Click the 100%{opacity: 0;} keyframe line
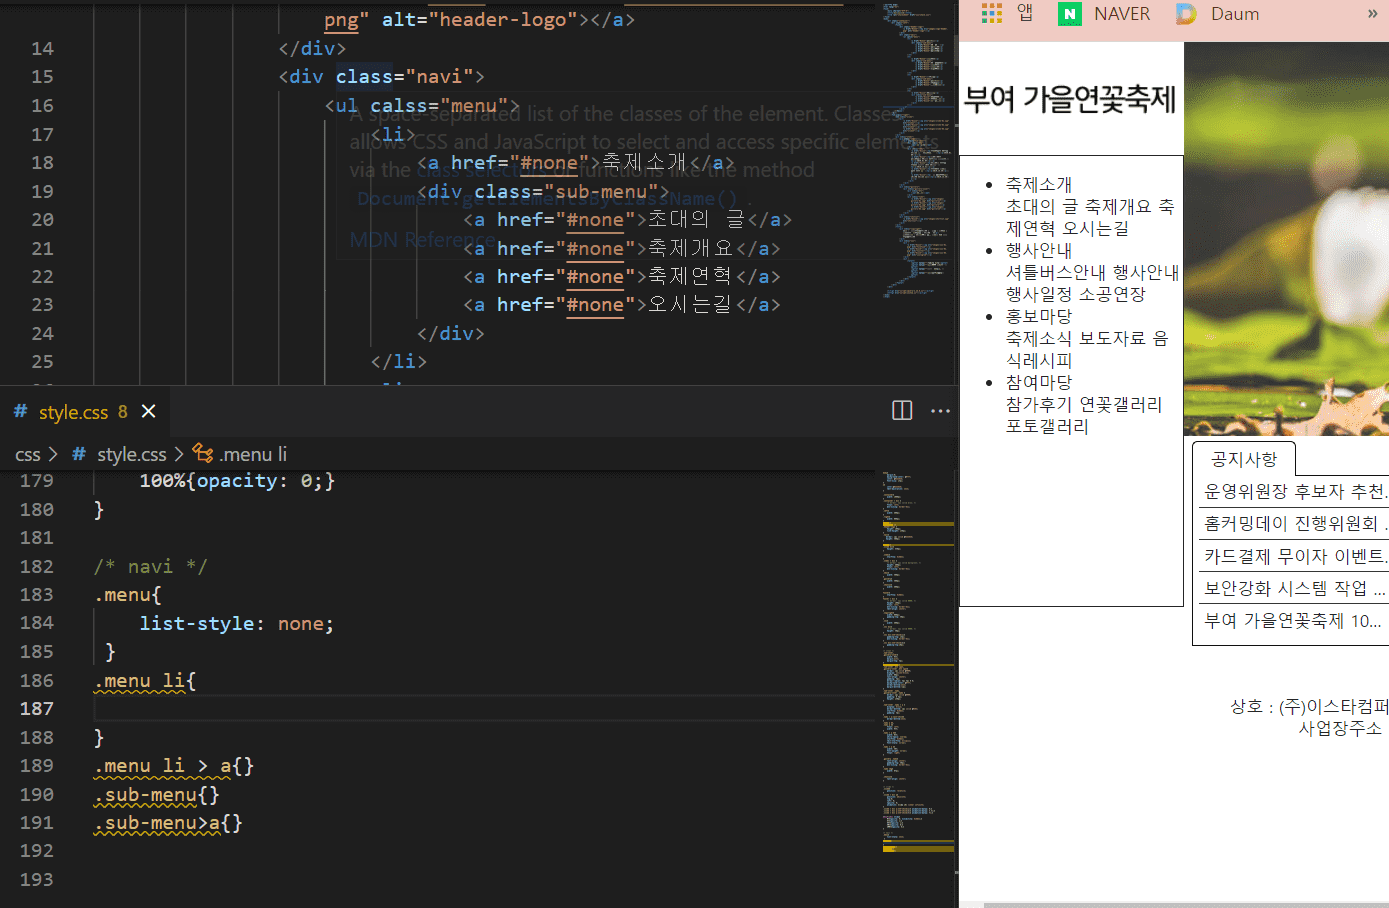 pos(237,481)
